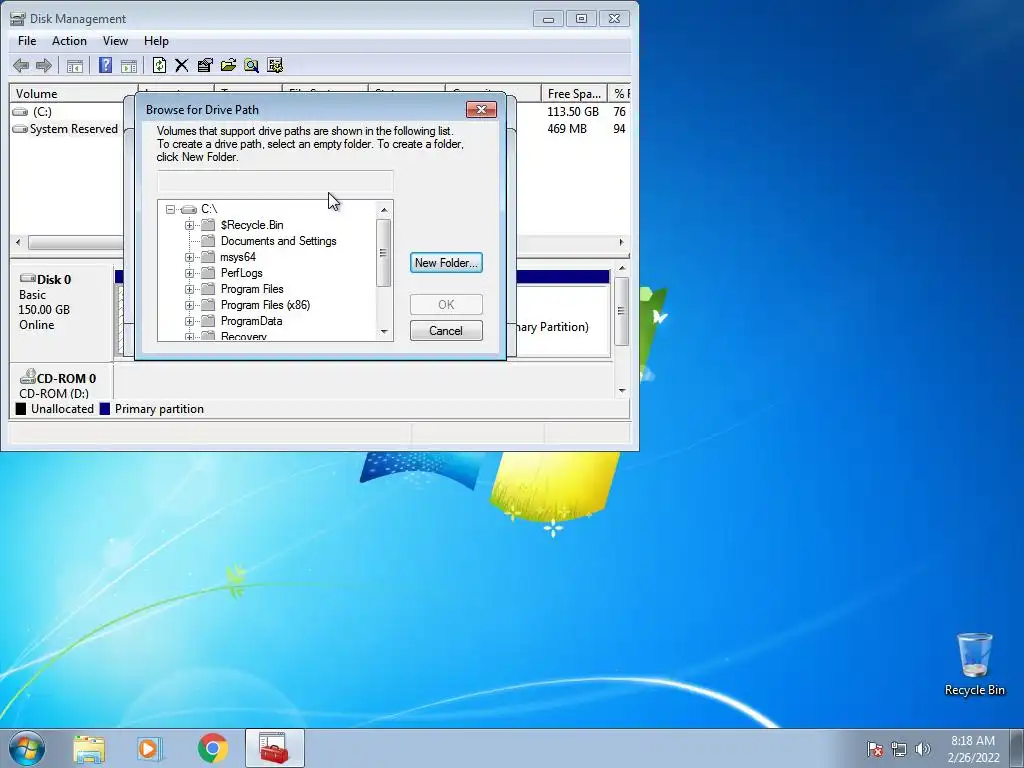Cancel the Browse for Drive Path dialog
Viewport: 1024px width, 768px height.
click(x=446, y=330)
